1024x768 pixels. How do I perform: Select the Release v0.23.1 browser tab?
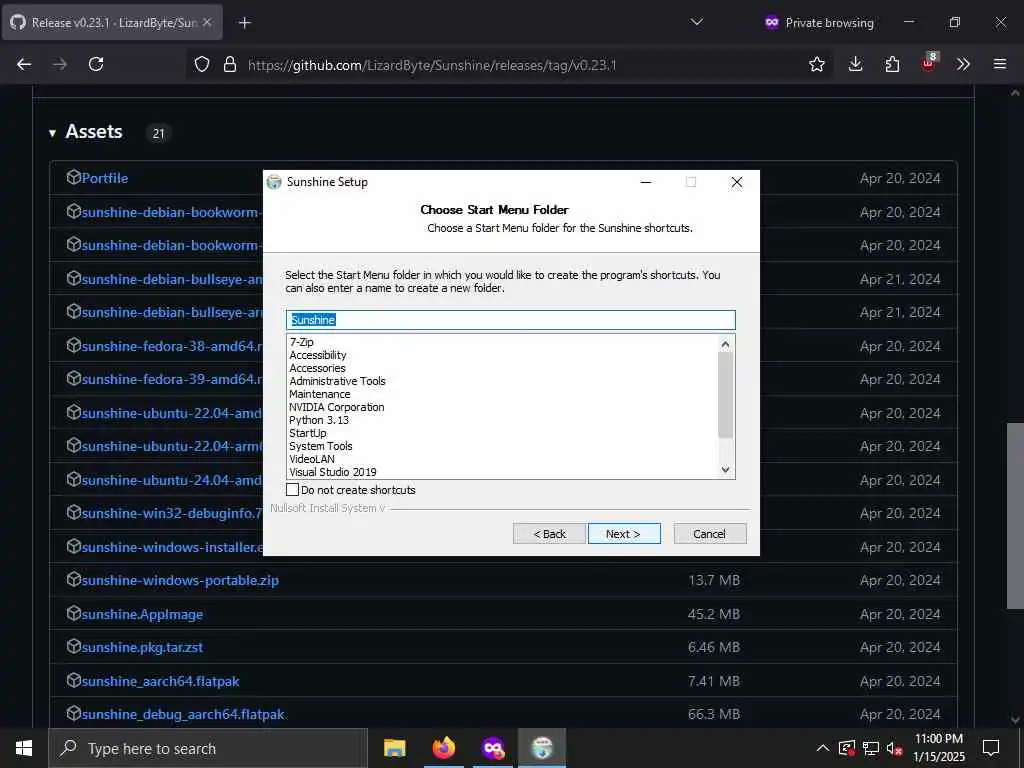point(112,22)
